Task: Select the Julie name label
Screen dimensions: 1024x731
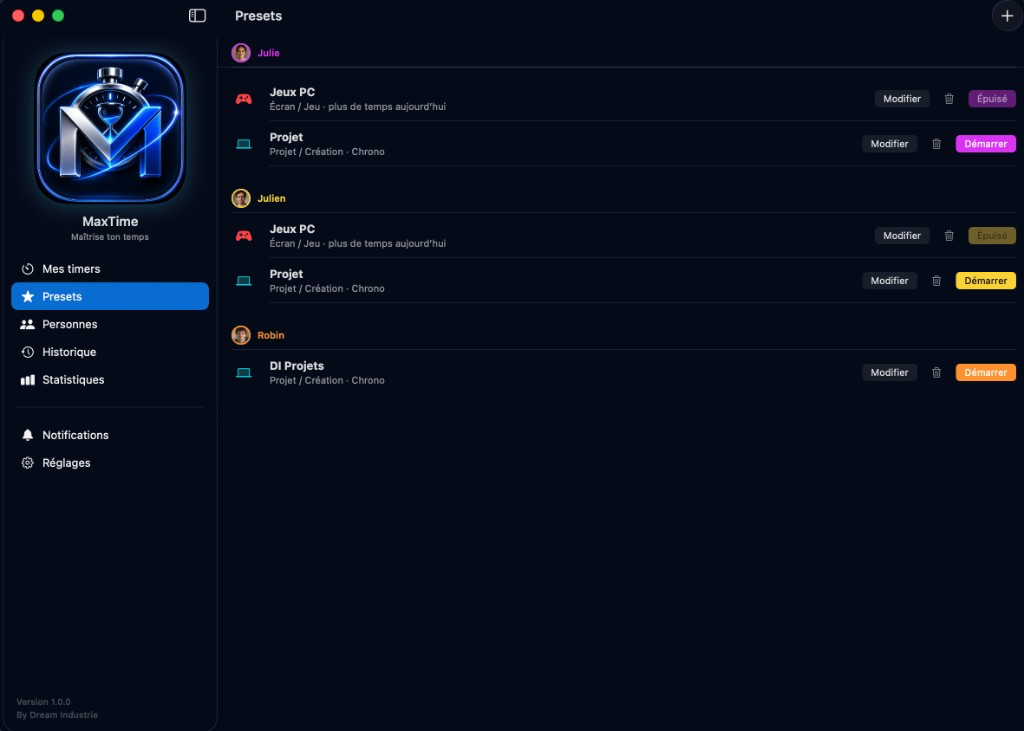Action: pos(268,53)
